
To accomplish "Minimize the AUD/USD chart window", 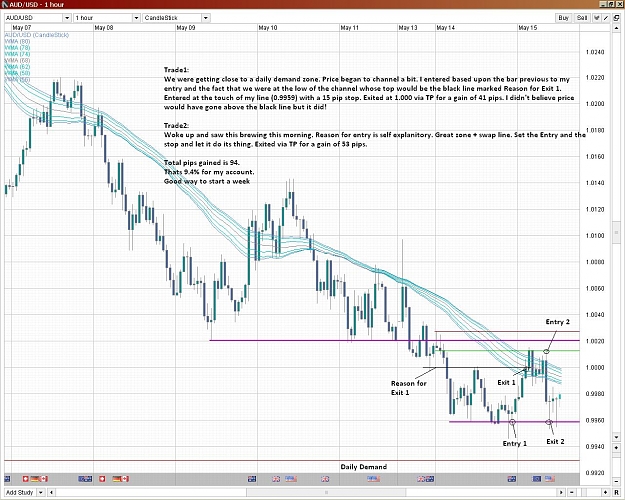I will [604, 4].
